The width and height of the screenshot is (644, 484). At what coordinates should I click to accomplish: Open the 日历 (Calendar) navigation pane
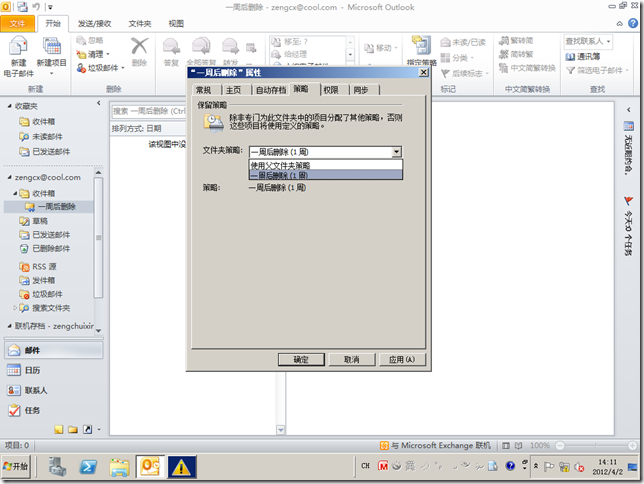(30, 370)
